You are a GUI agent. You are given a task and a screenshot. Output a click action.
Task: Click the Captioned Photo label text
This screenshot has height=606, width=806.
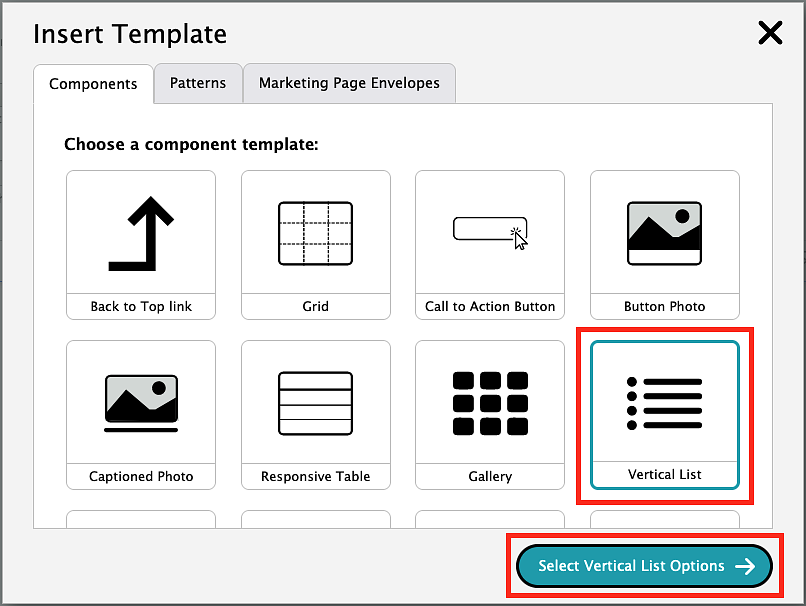(x=141, y=476)
